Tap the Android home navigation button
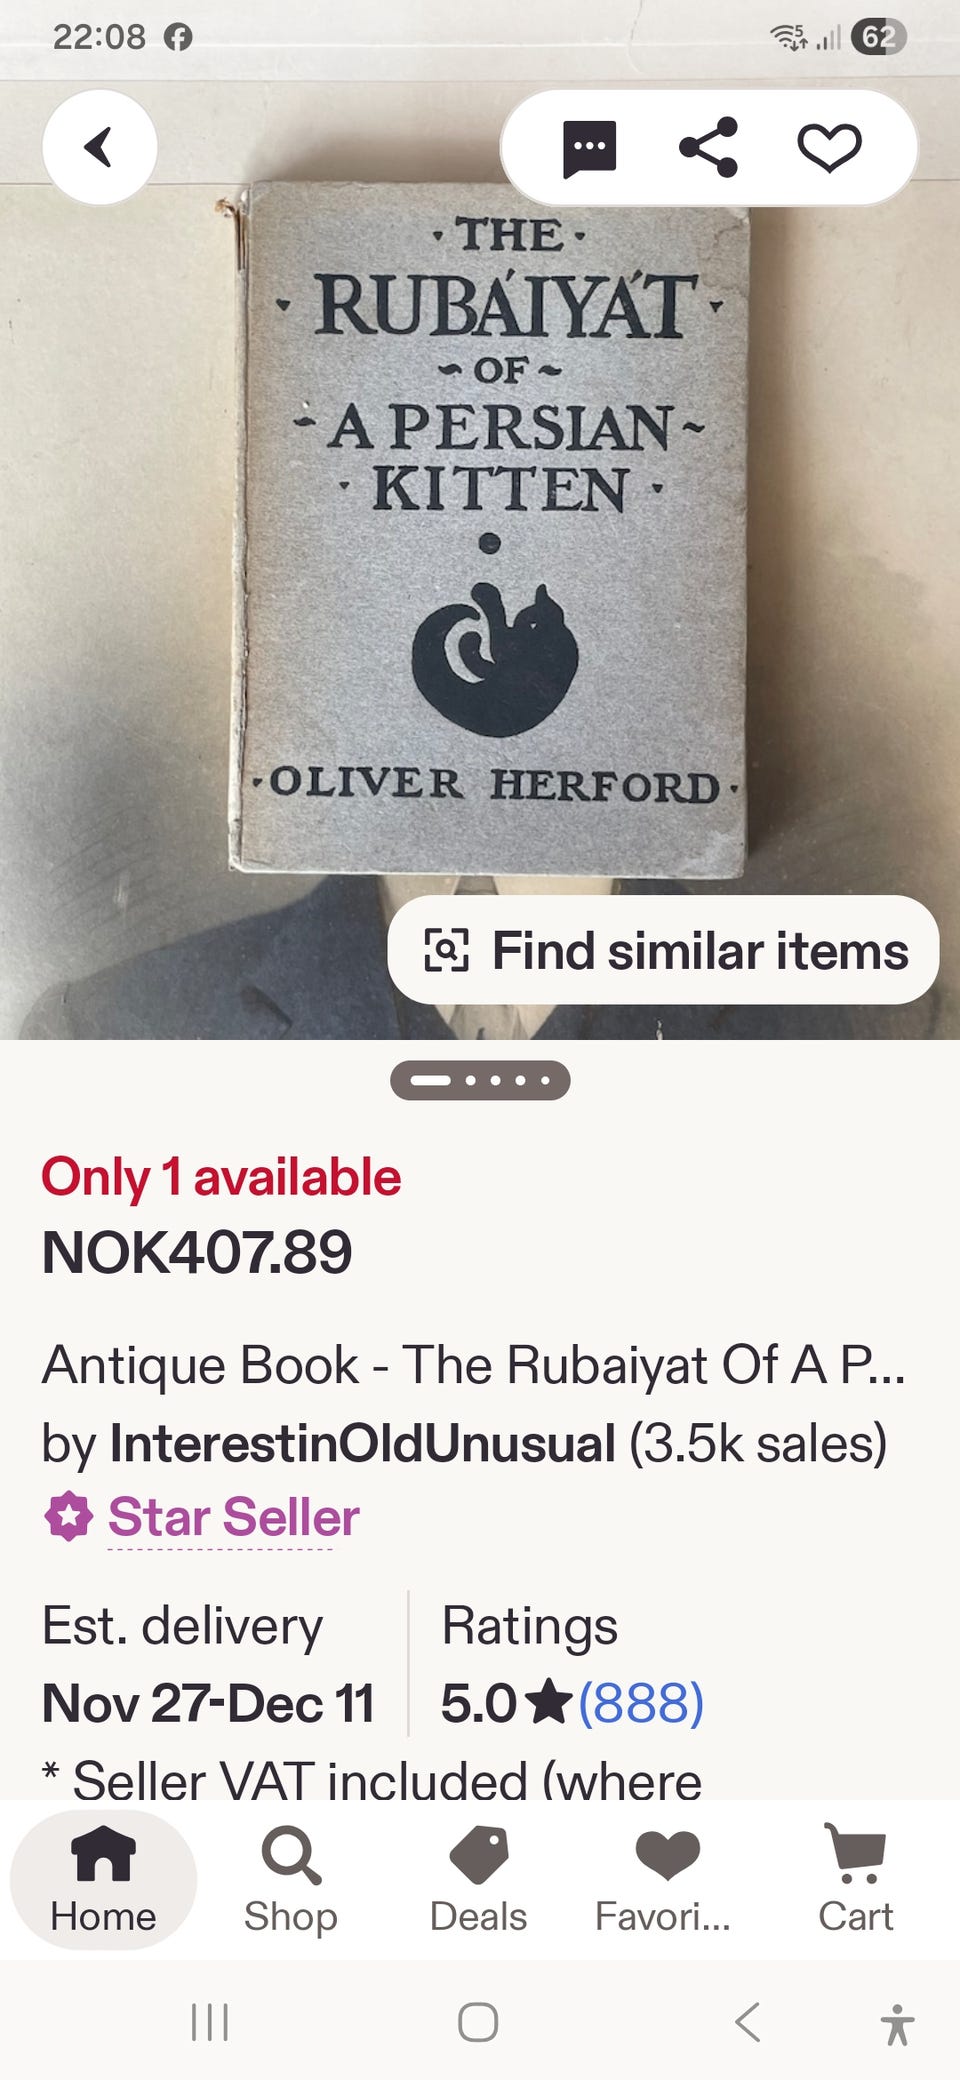Viewport: 960px width, 2080px height. tap(478, 2022)
